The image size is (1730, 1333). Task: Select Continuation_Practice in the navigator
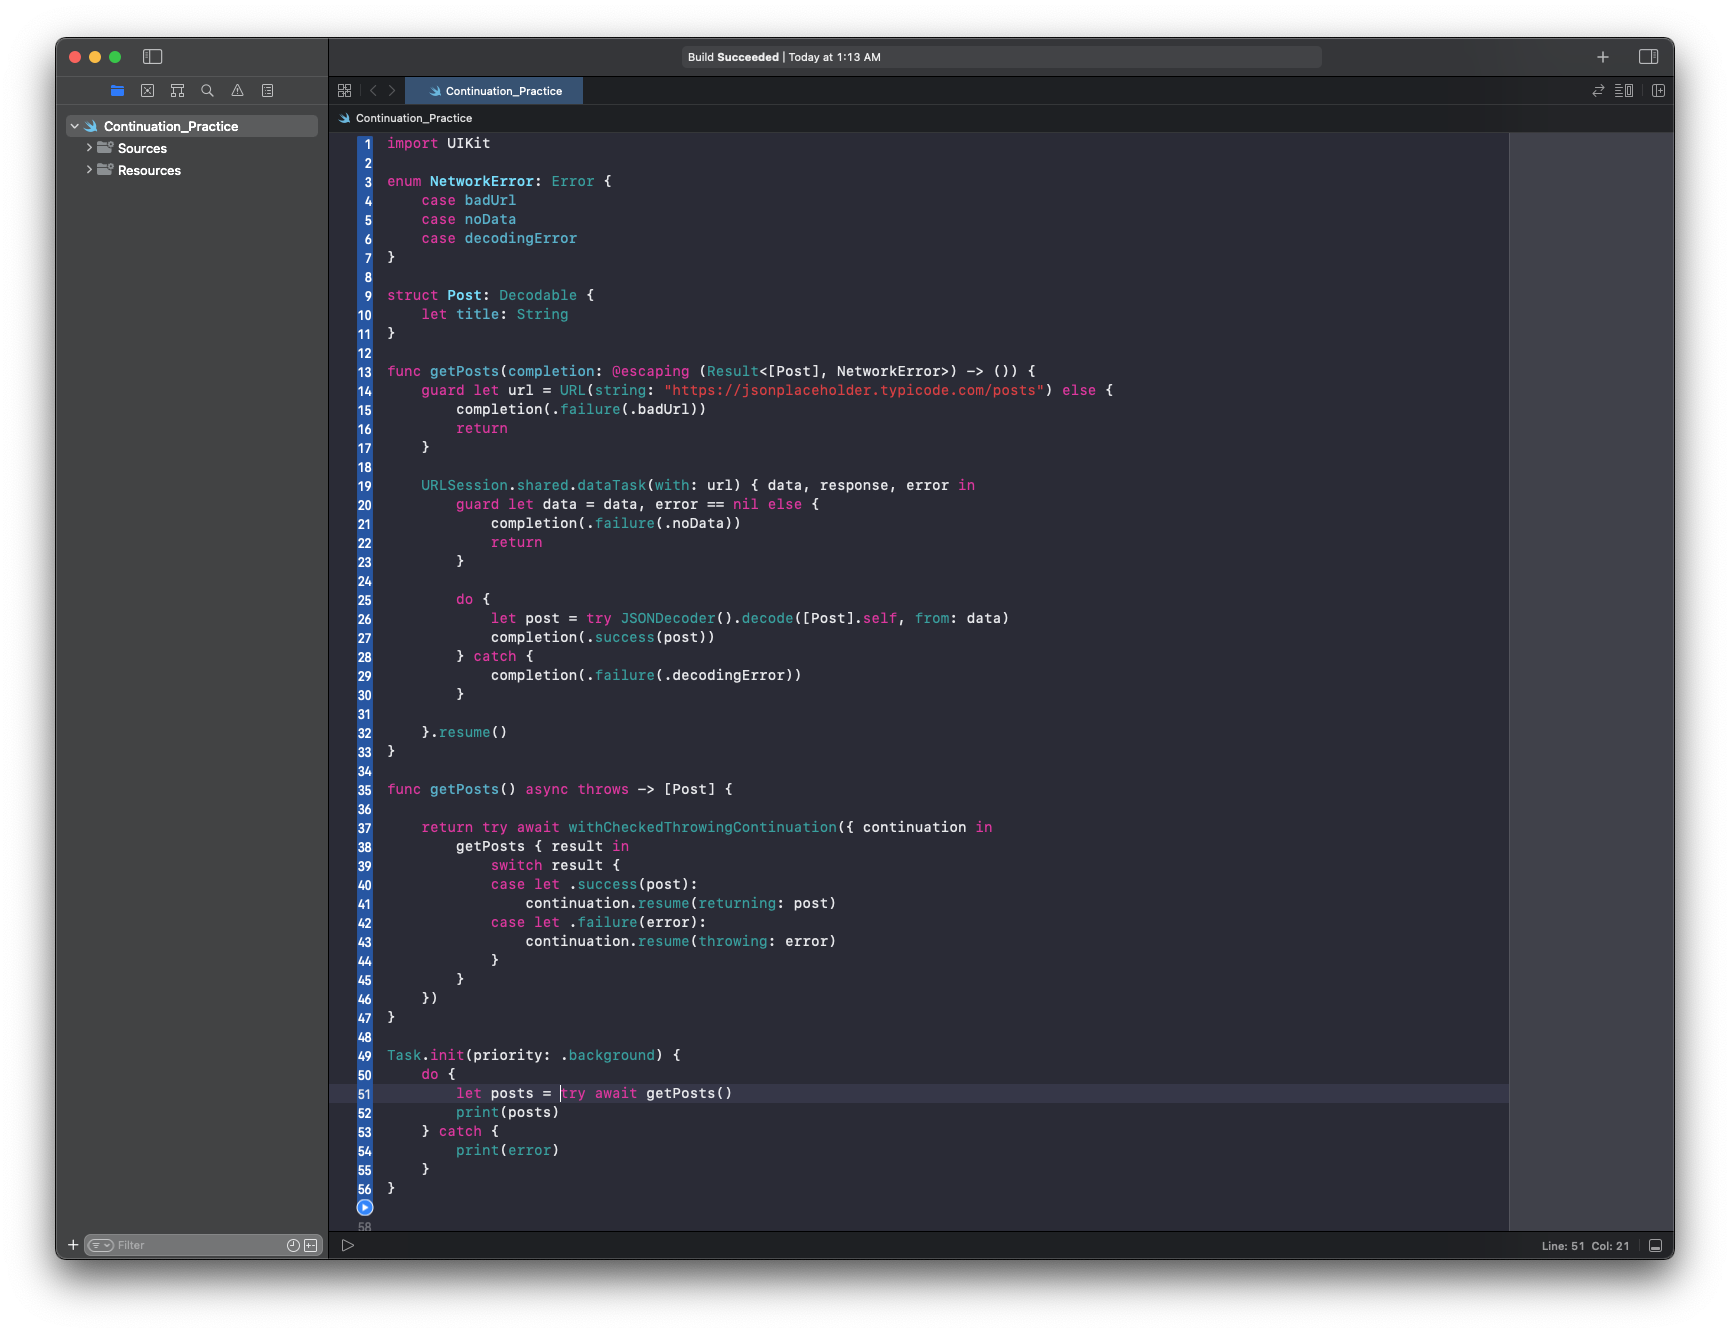[192, 126]
